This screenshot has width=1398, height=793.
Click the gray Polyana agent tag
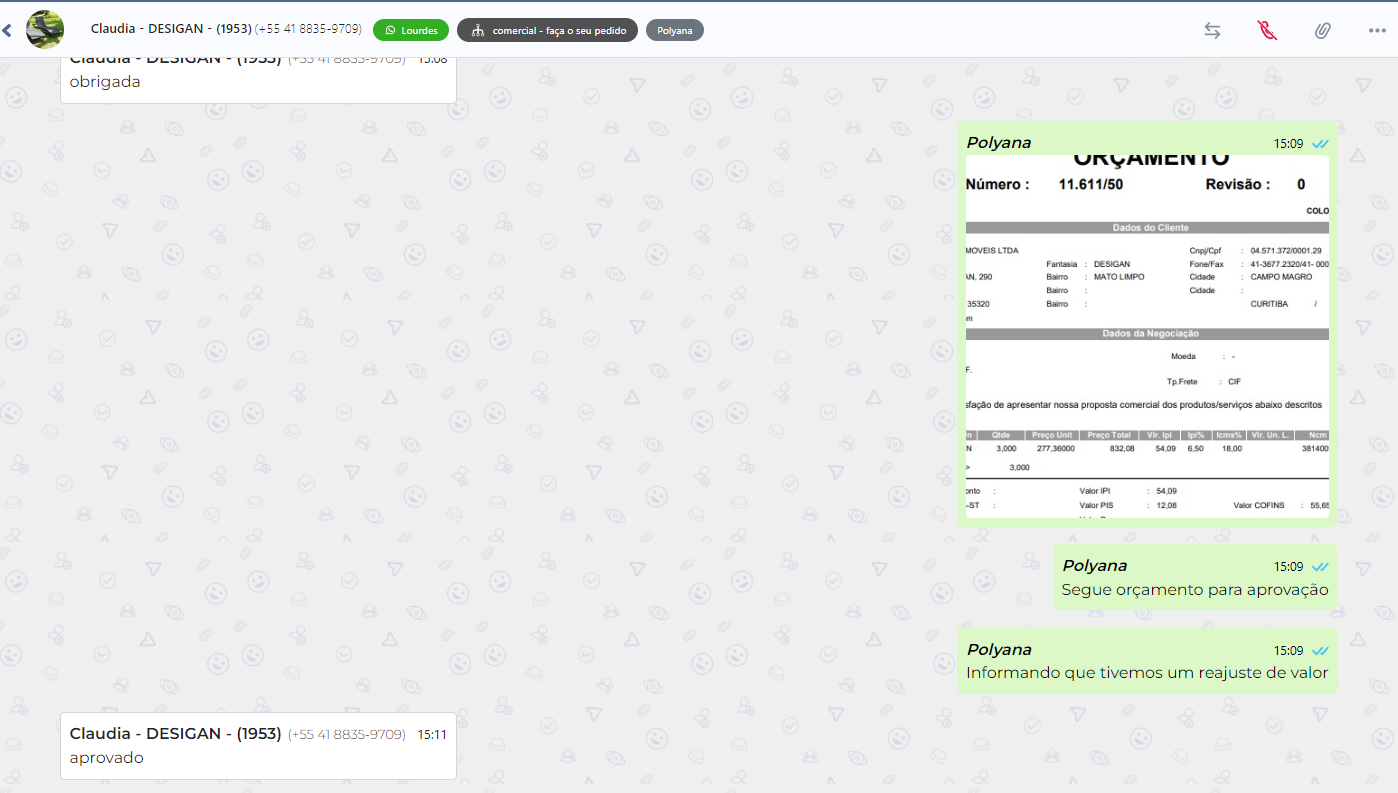tap(675, 30)
